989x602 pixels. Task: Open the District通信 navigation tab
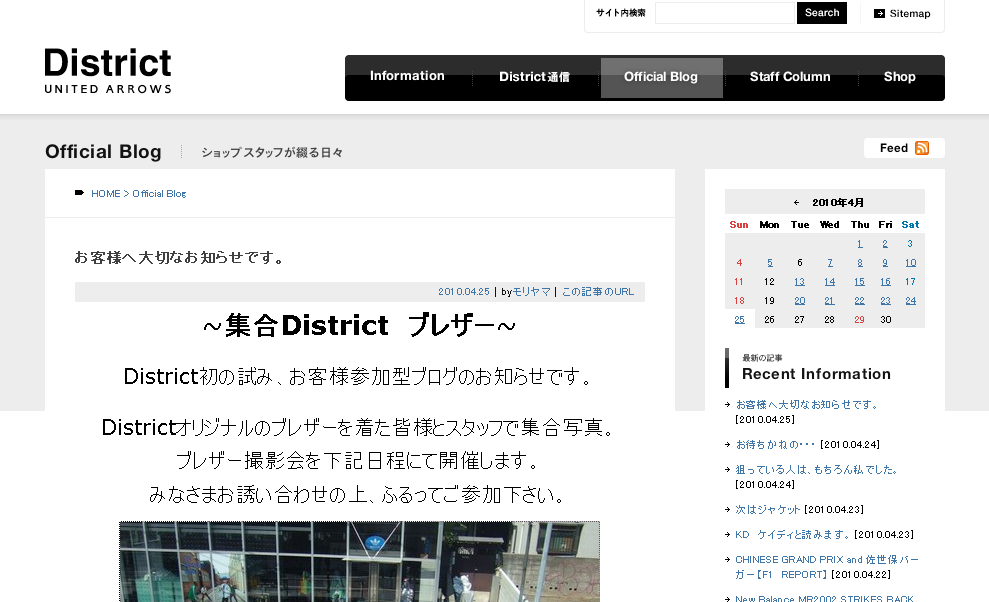(x=534, y=77)
